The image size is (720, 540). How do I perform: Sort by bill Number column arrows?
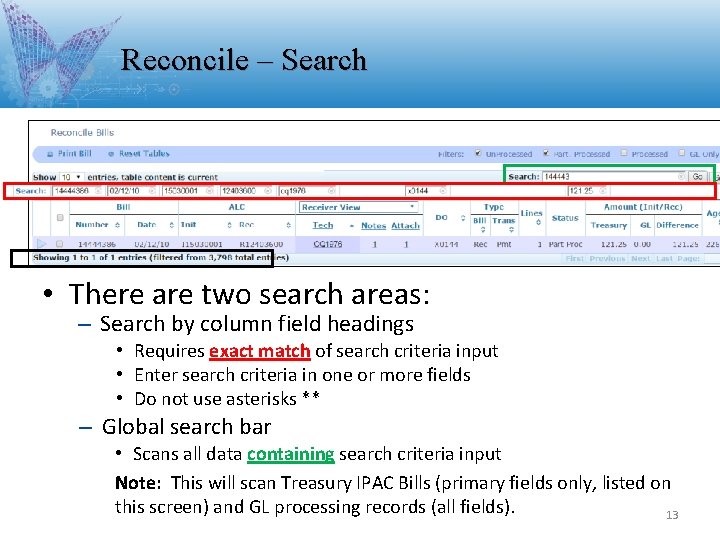[x=118, y=225]
